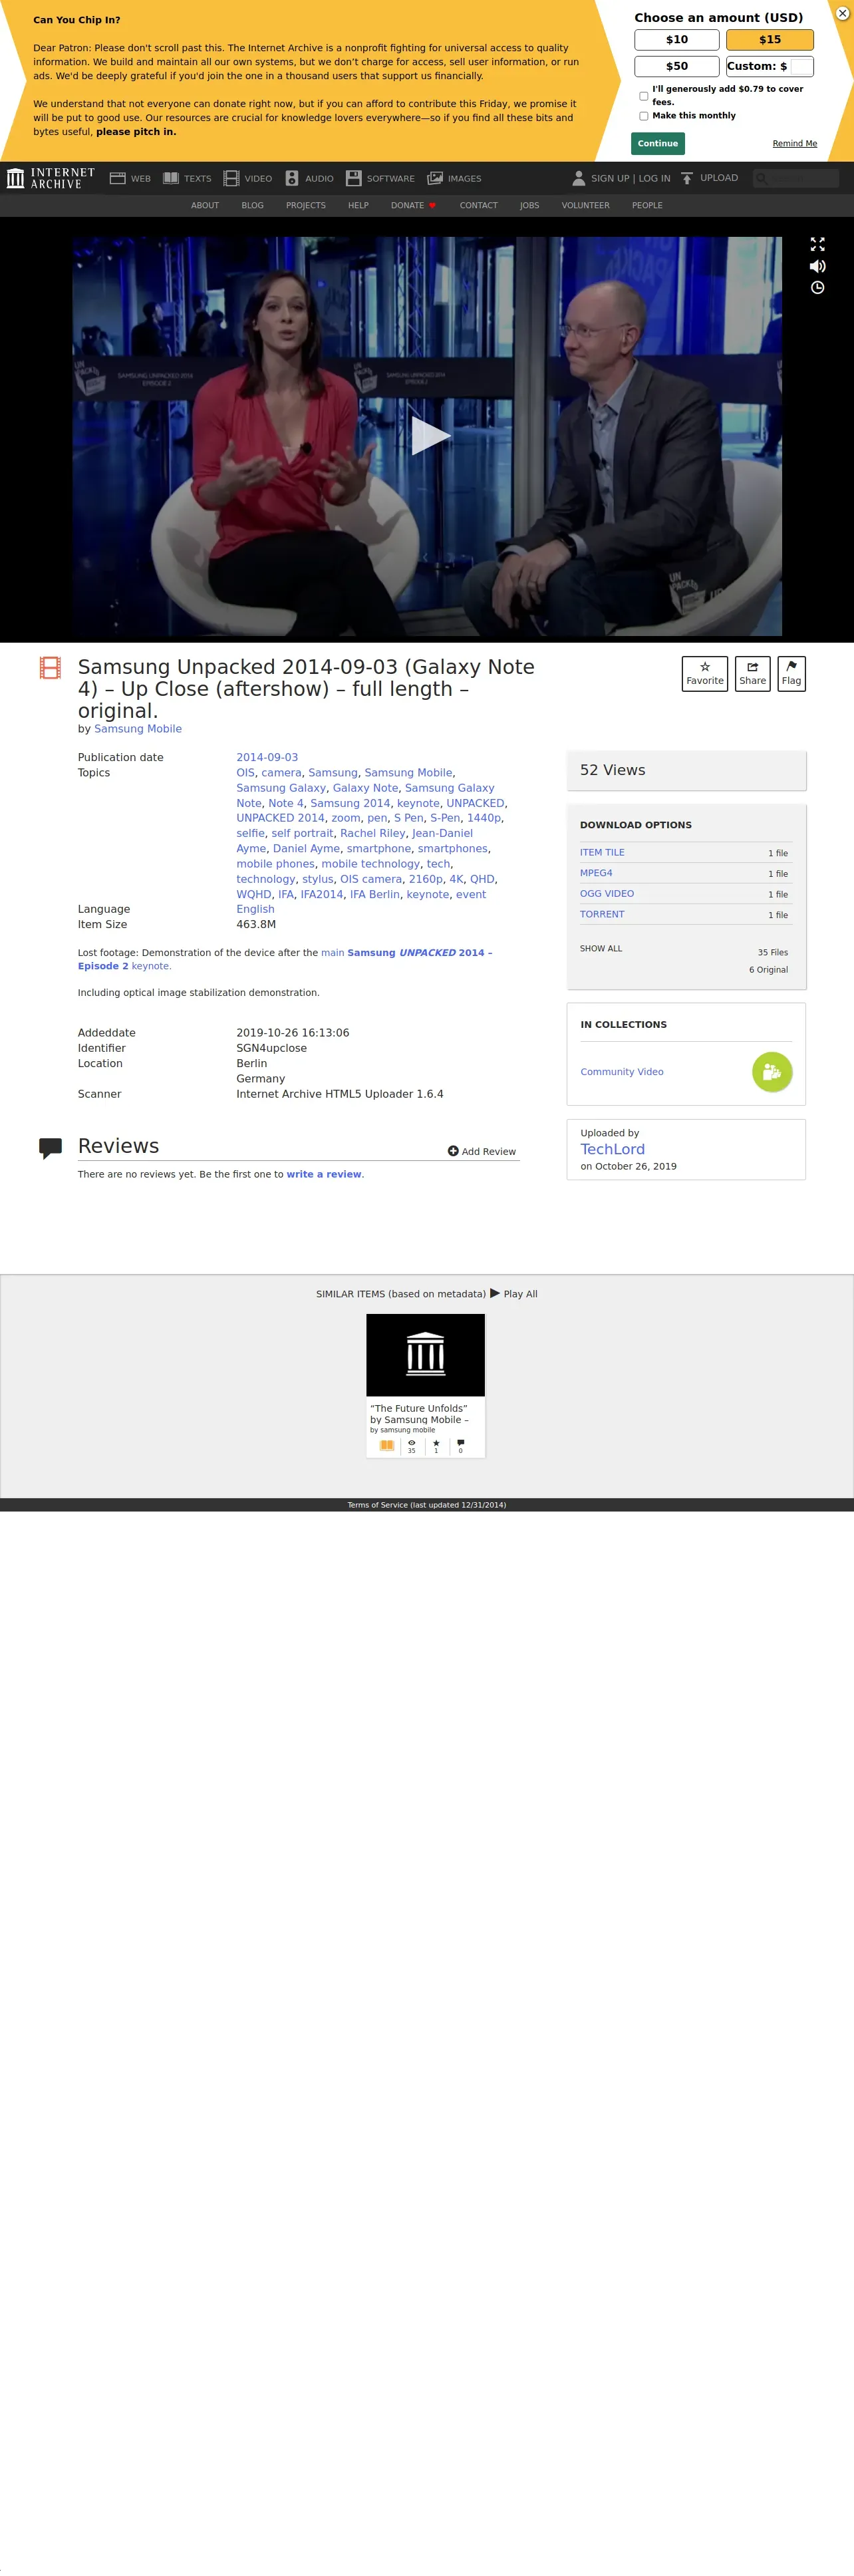Screen dimensions: 854x2576
Task: Open the Volunteer menu item
Action: [585, 206]
